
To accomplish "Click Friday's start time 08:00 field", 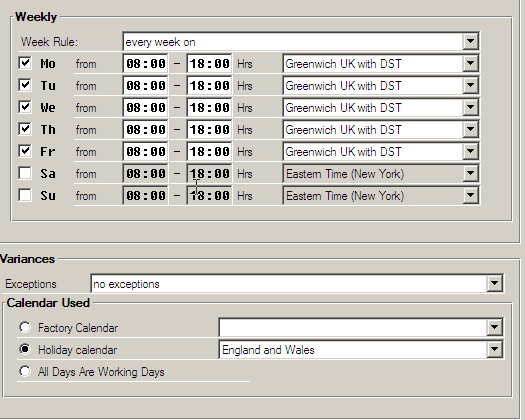I will (x=146, y=152).
